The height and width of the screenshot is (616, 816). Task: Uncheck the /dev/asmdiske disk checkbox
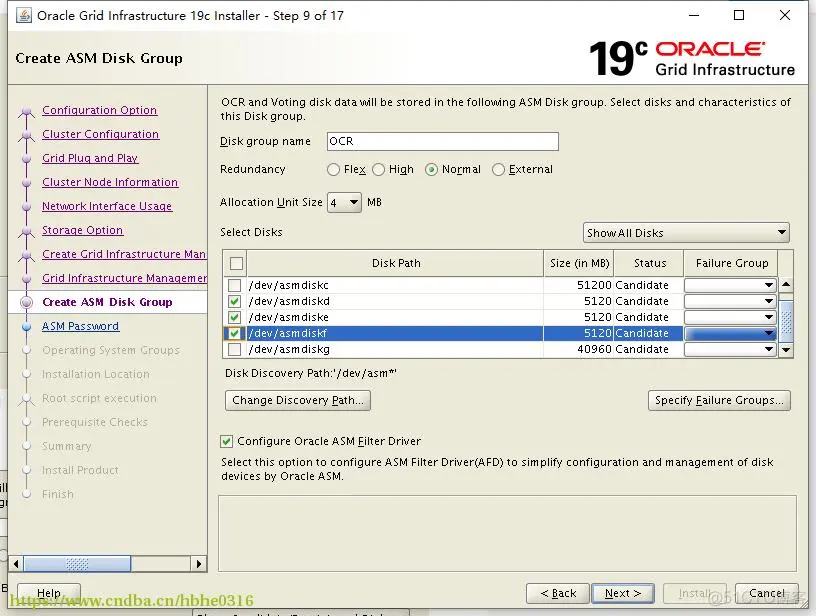click(x=235, y=317)
